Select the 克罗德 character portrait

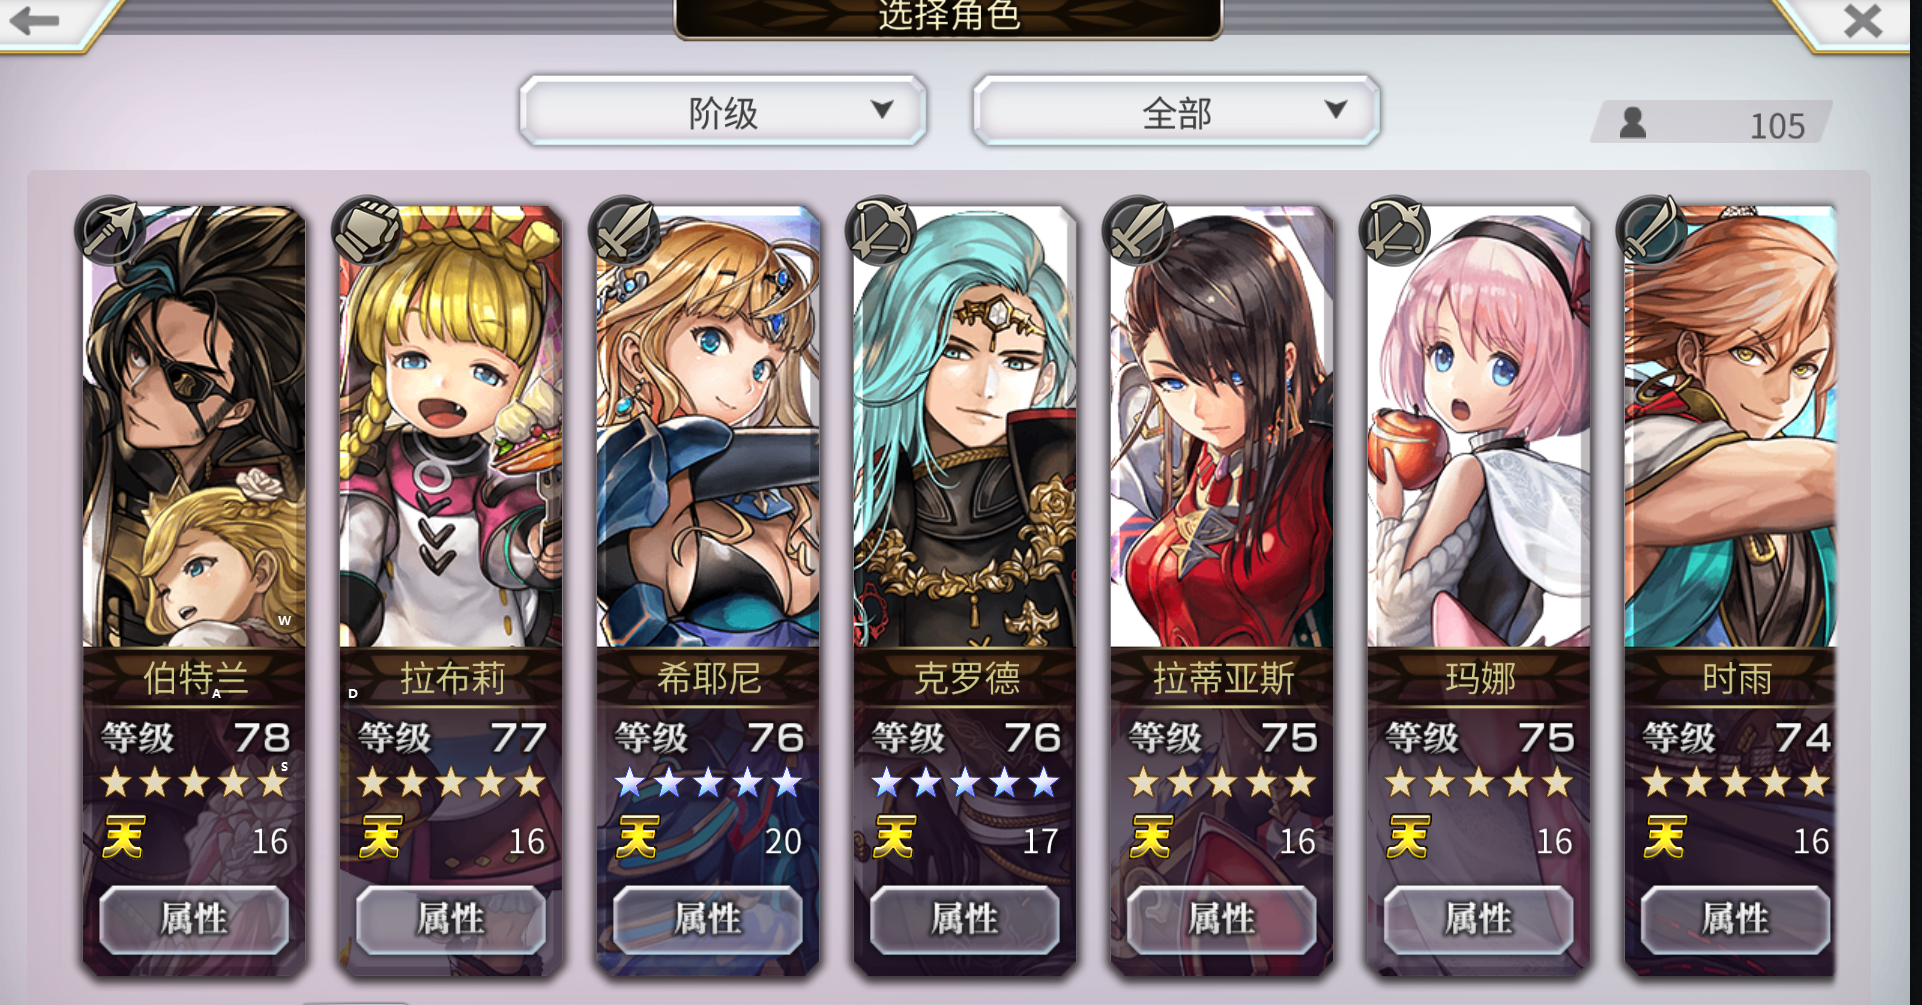(x=965, y=427)
